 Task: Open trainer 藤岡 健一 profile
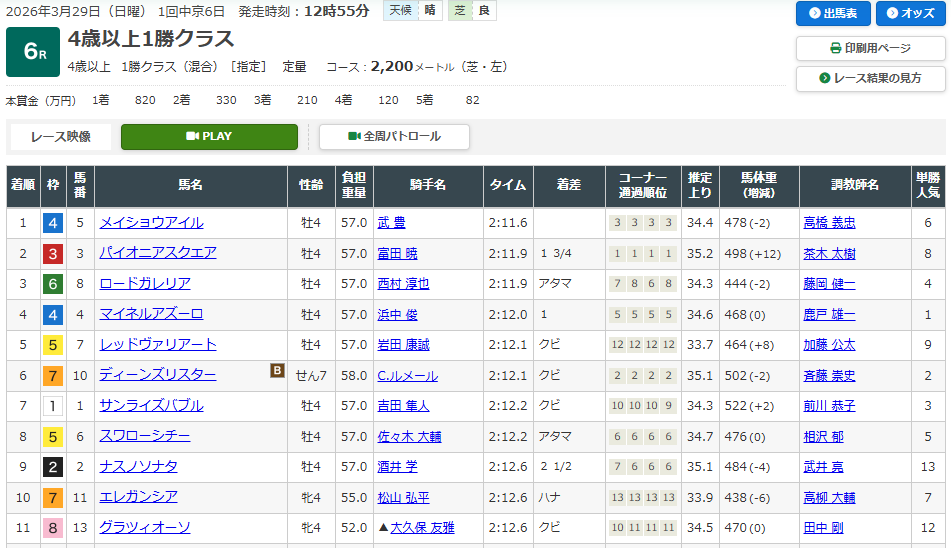(x=829, y=284)
